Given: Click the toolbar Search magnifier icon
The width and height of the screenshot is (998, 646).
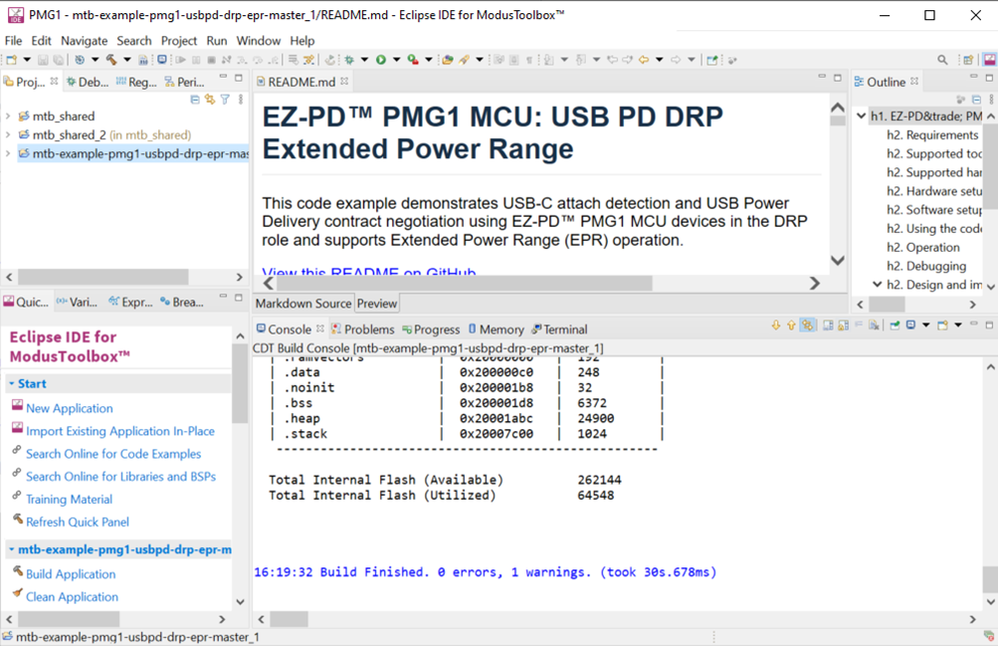Looking at the screenshot, I should 942,60.
